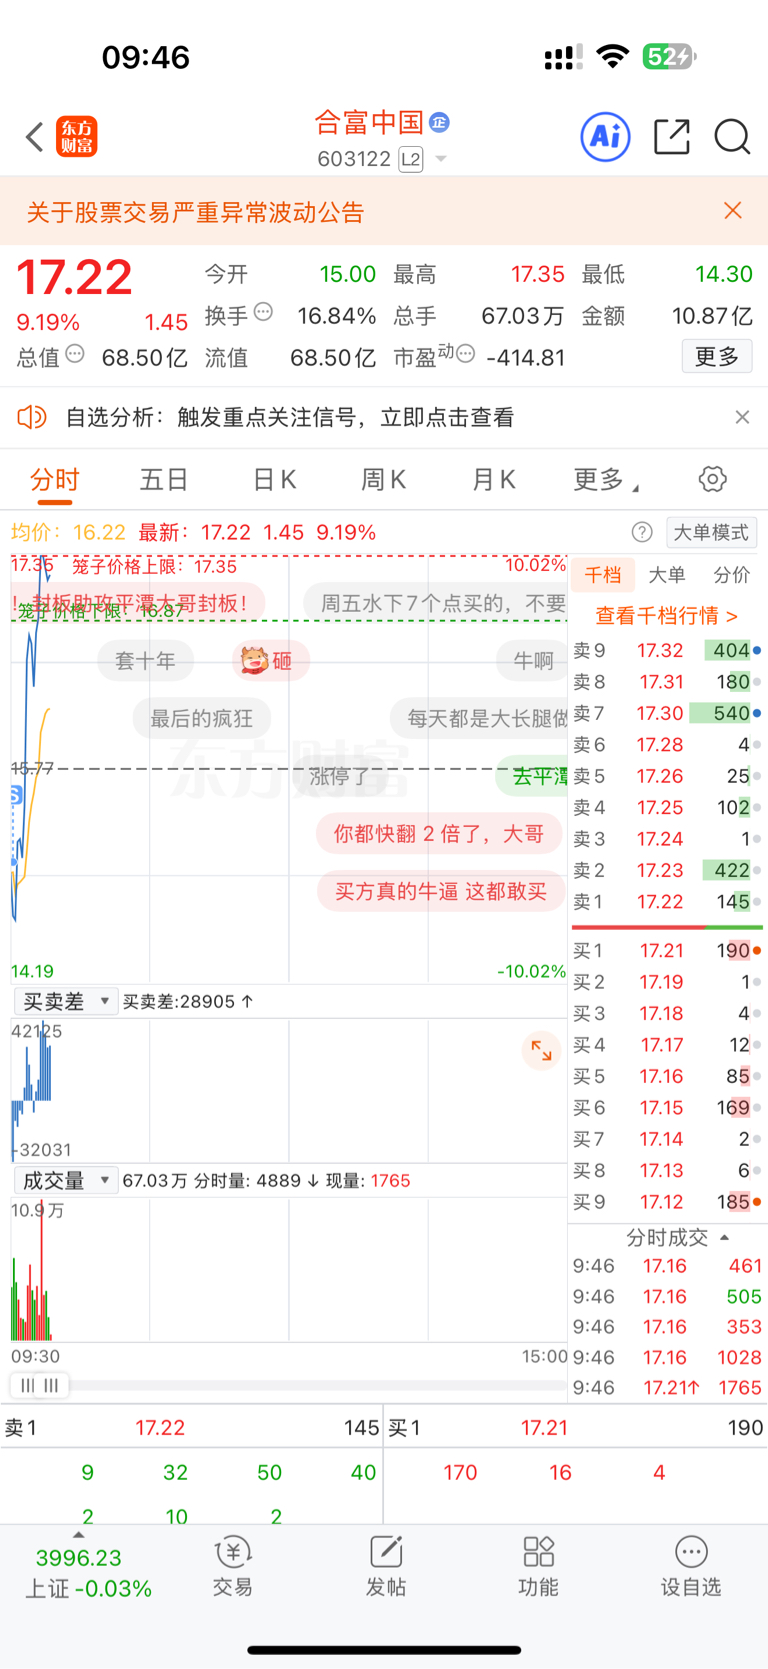Image resolution: width=768 pixels, height=1669 pixels.
Task: Tap the enterprise badge beside 合富中国
Action: click(439, 122)
